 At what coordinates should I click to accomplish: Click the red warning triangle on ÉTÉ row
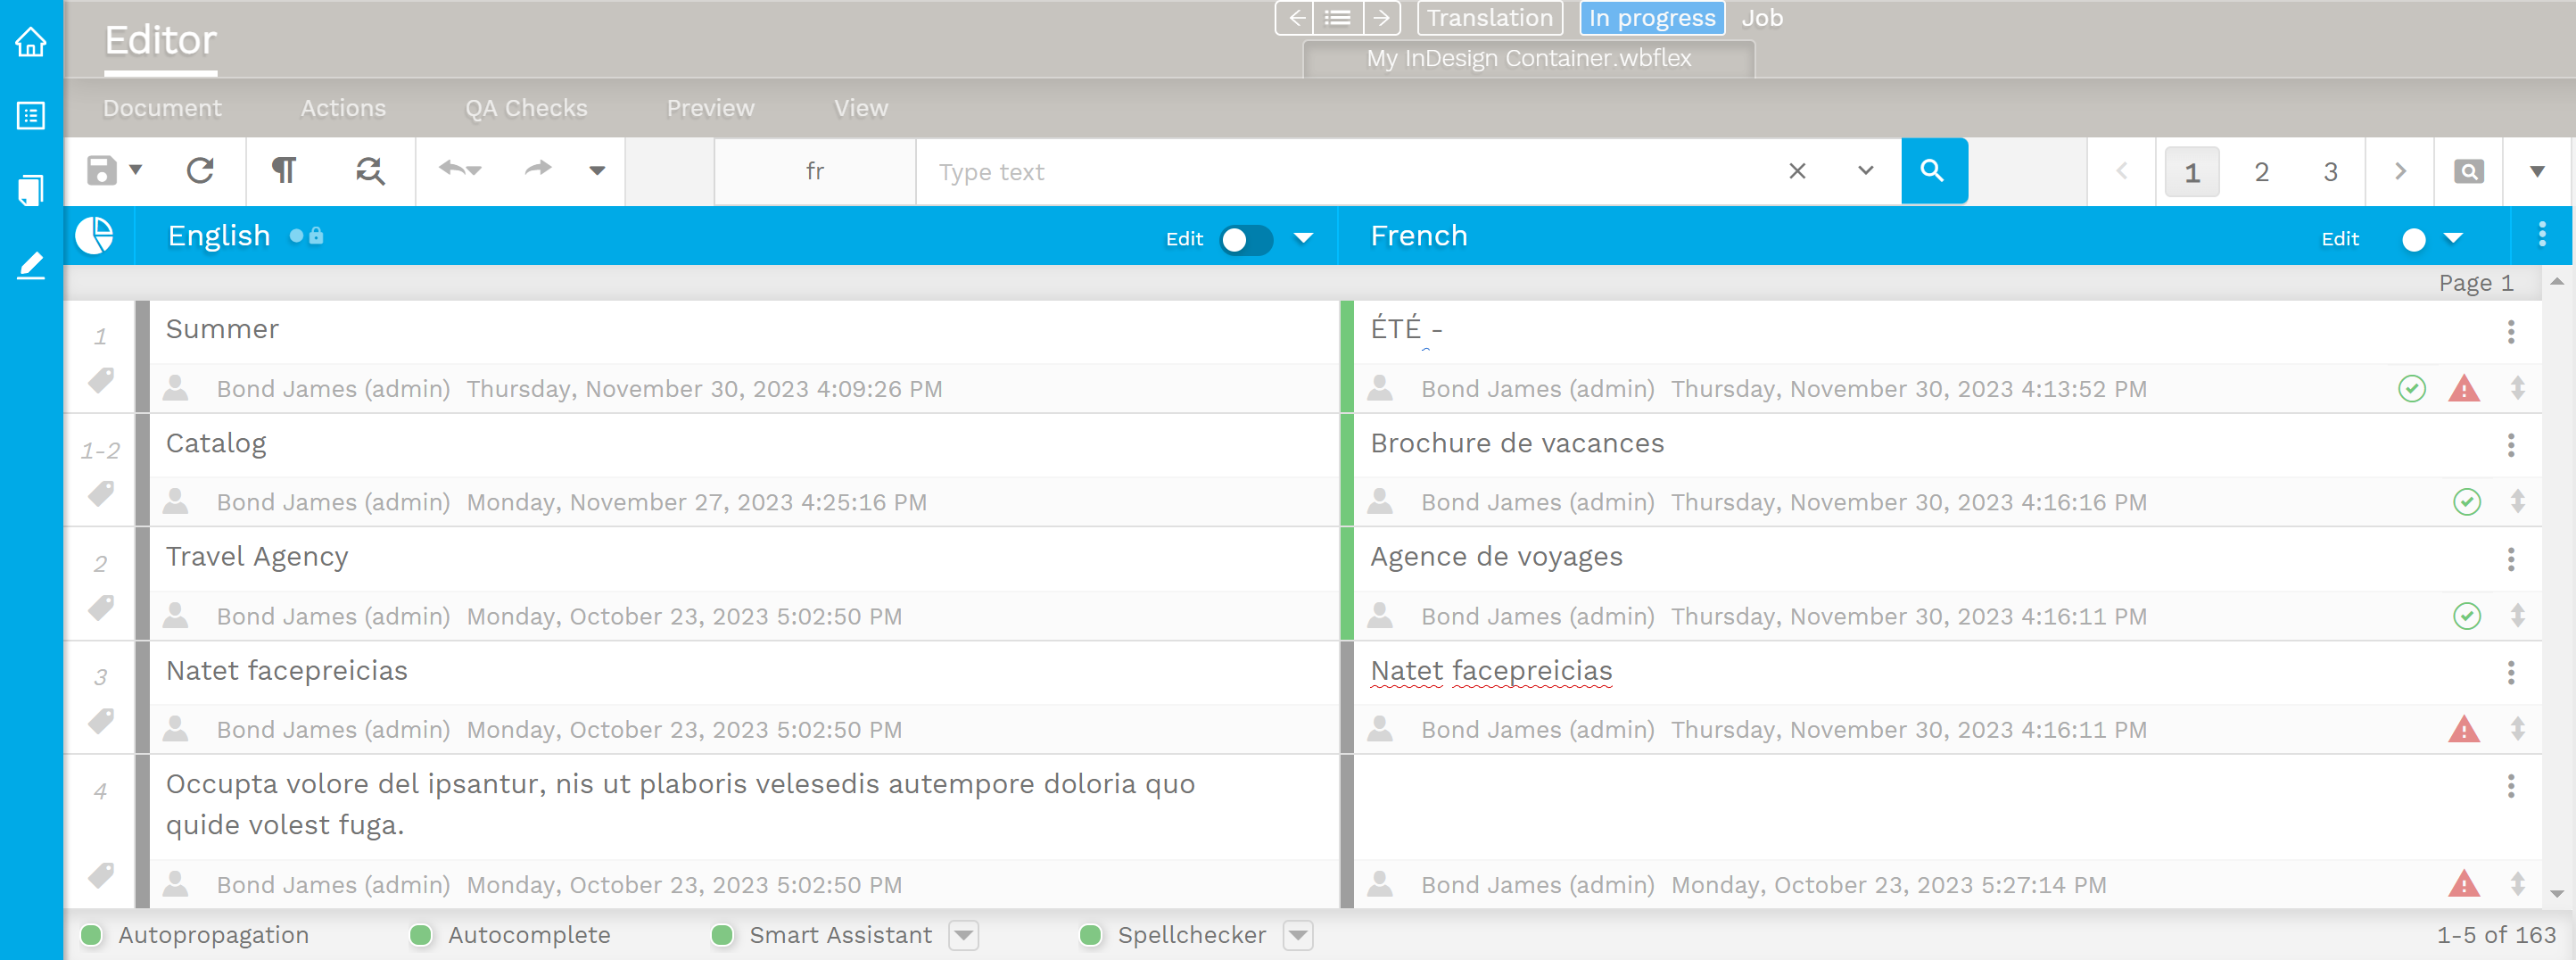tap(2463, 389)
